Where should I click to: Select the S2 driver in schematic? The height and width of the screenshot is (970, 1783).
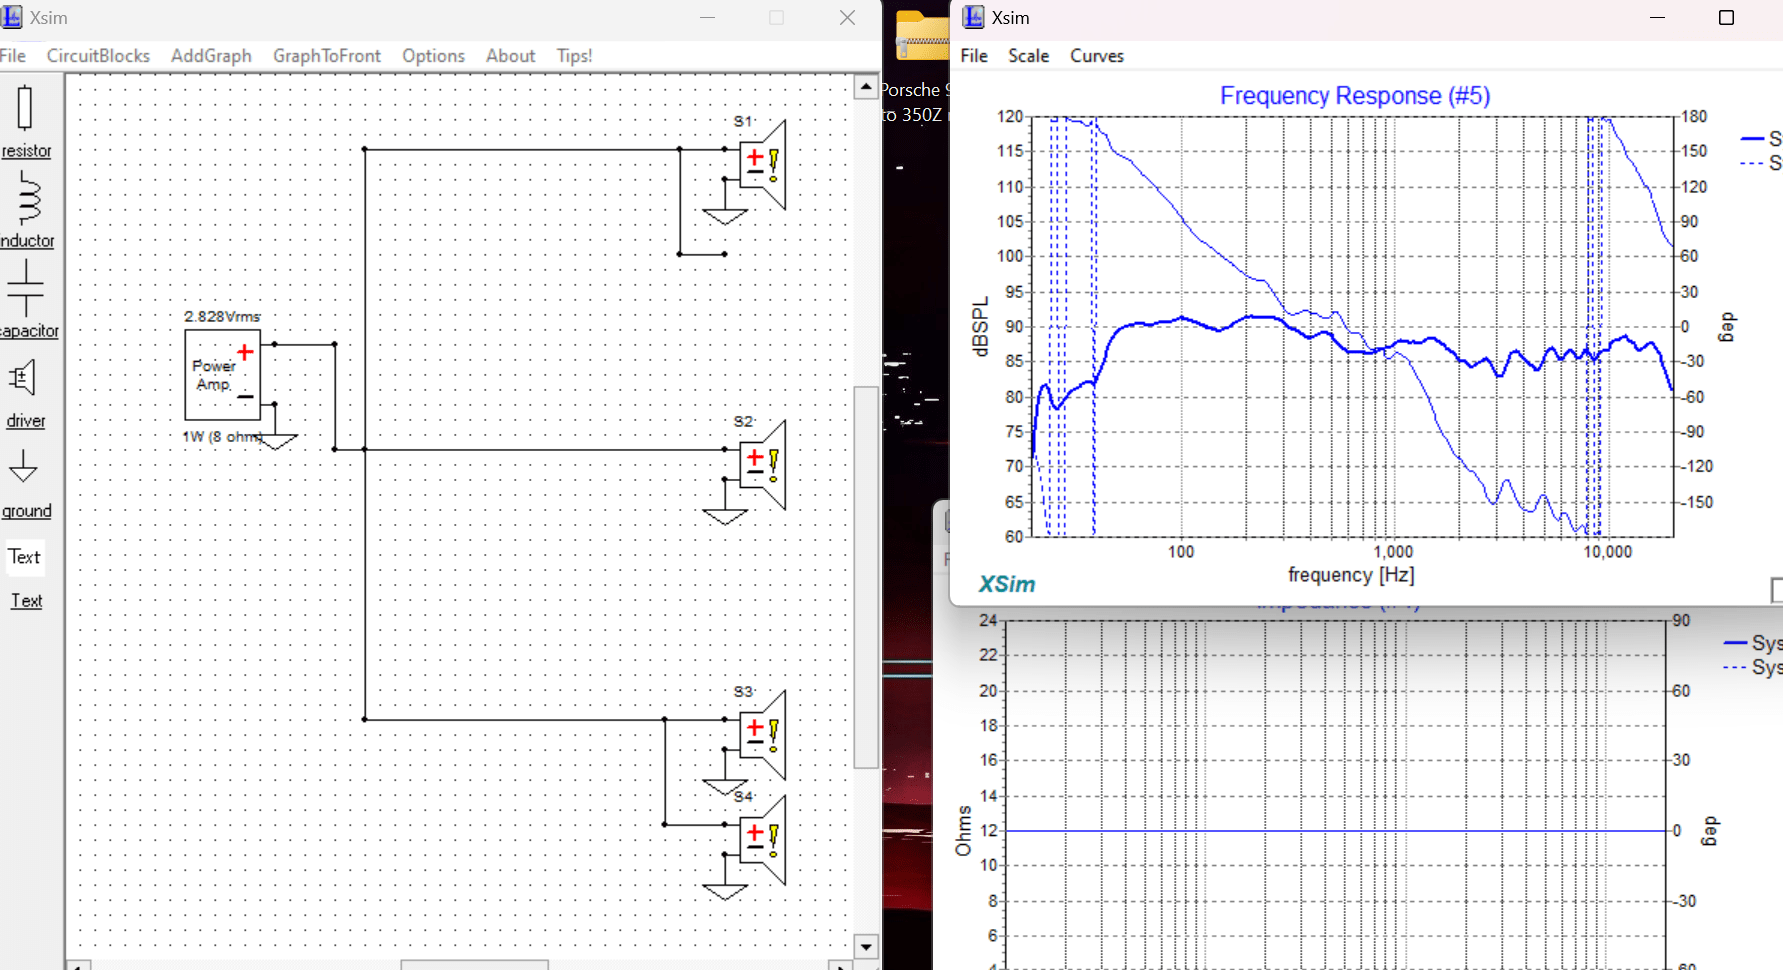pyautogui.click(x=762, y=465)
